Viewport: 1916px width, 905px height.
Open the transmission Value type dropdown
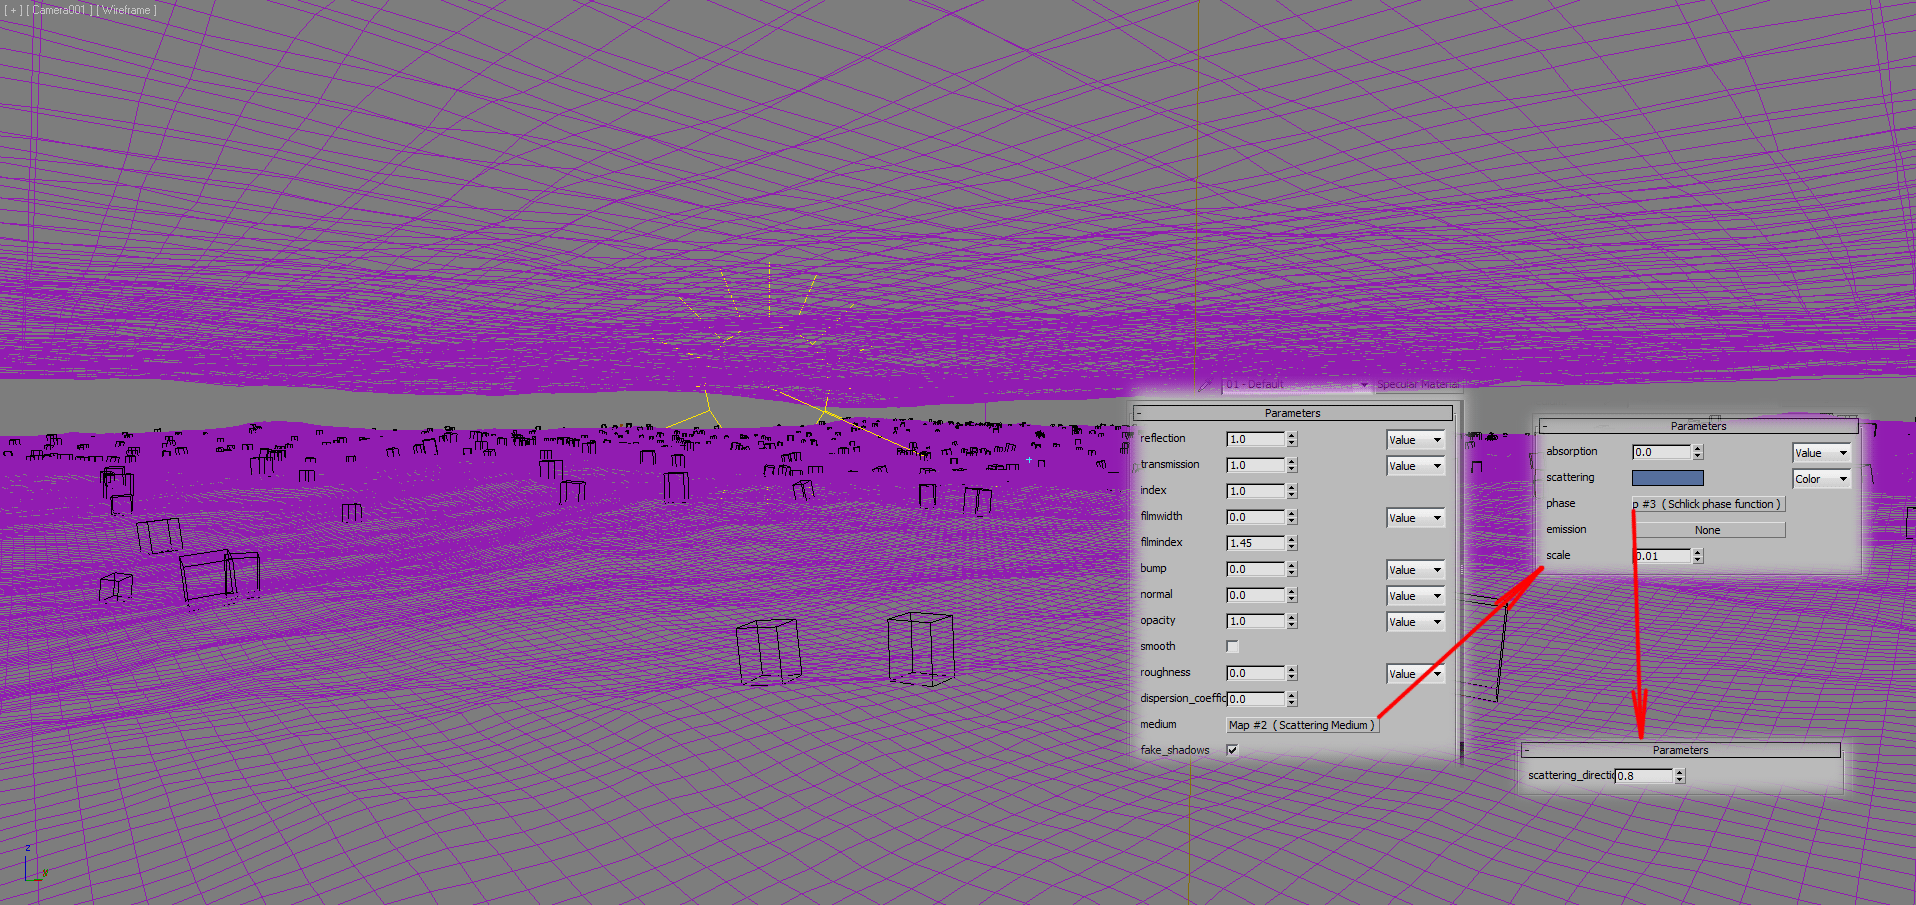tap(1415, 466)
